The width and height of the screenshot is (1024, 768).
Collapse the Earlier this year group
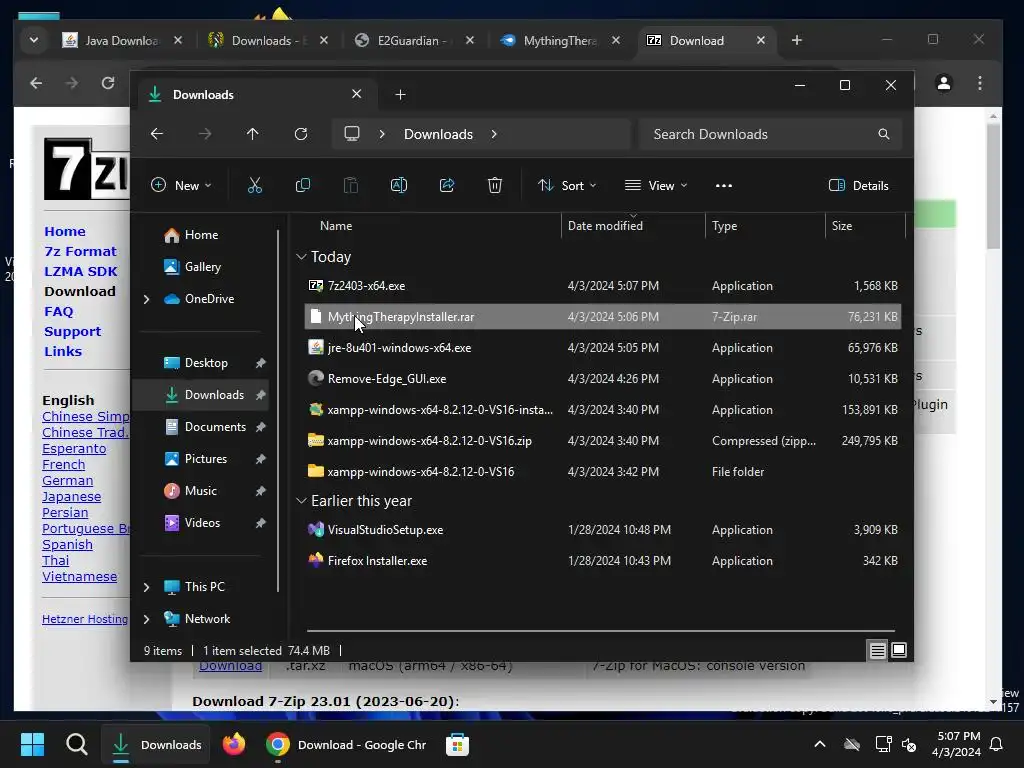301,501
